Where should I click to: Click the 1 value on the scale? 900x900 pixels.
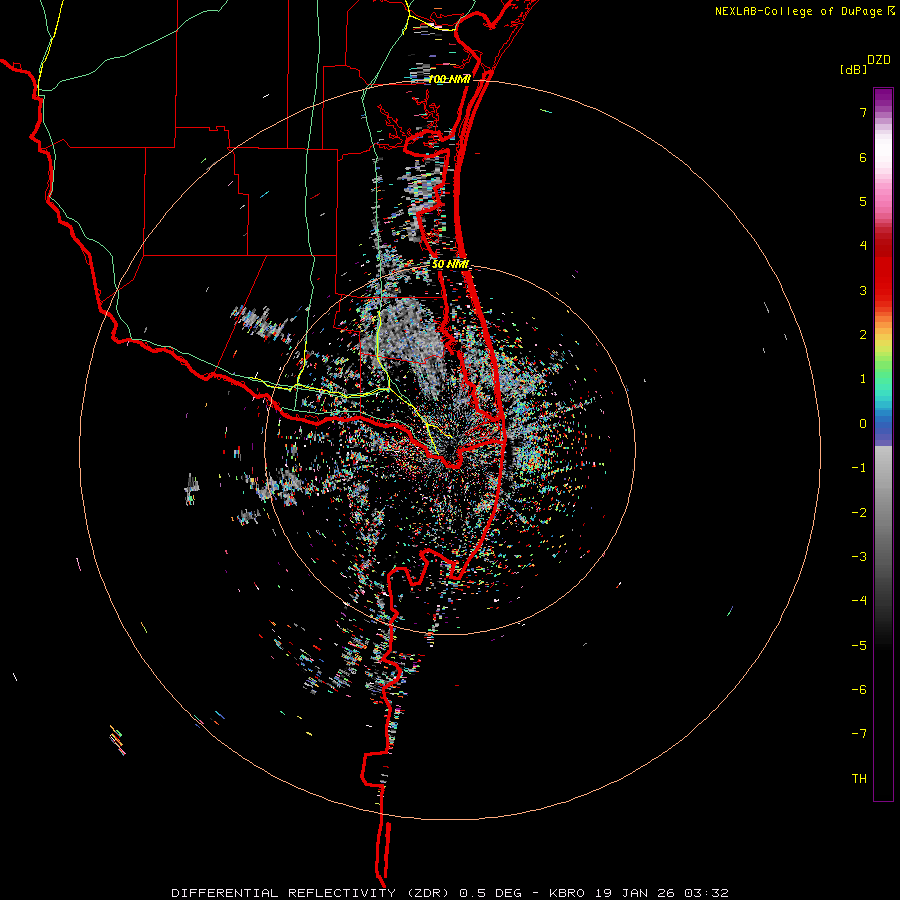pos(863,379)
